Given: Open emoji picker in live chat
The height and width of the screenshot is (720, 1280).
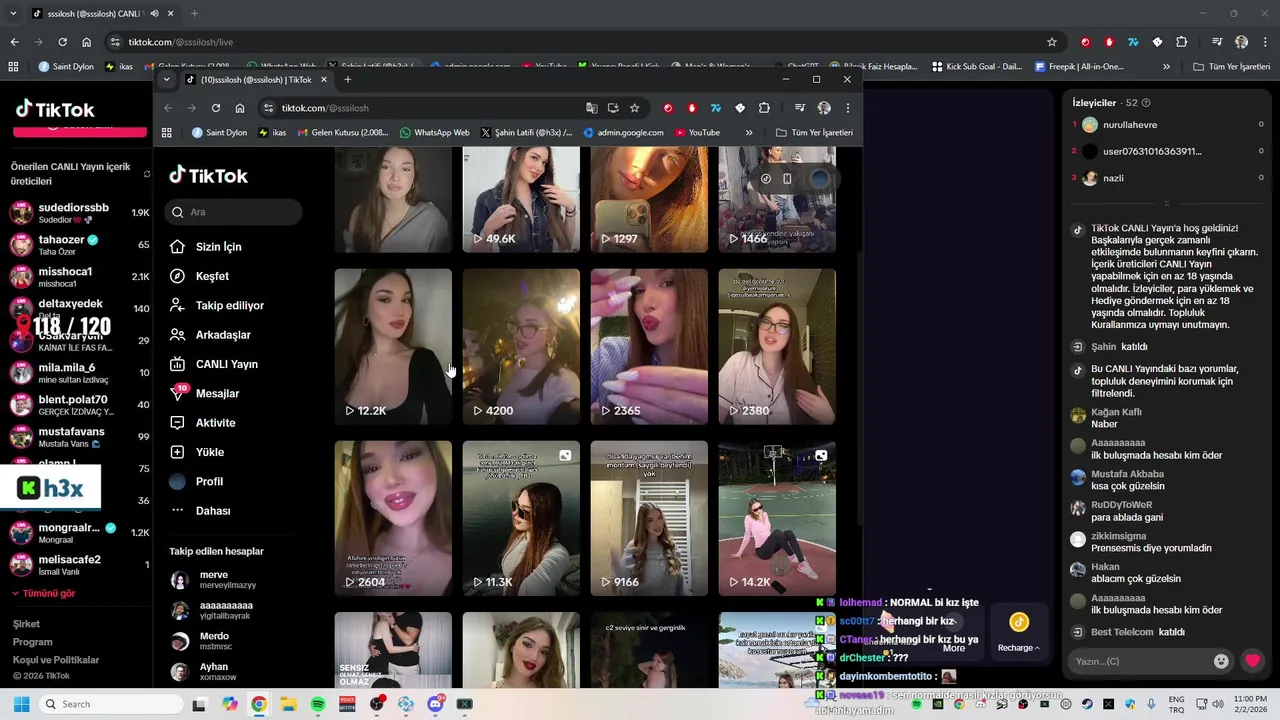Looking at the screenshot, I should tap(1221, 661).
